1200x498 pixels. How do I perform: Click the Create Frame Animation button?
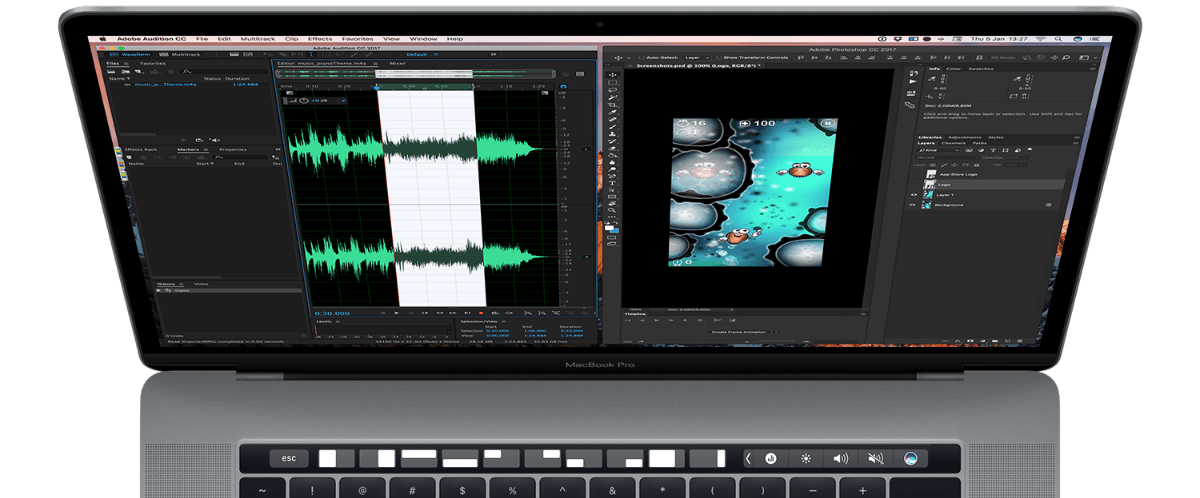click(x=738, y=331)
